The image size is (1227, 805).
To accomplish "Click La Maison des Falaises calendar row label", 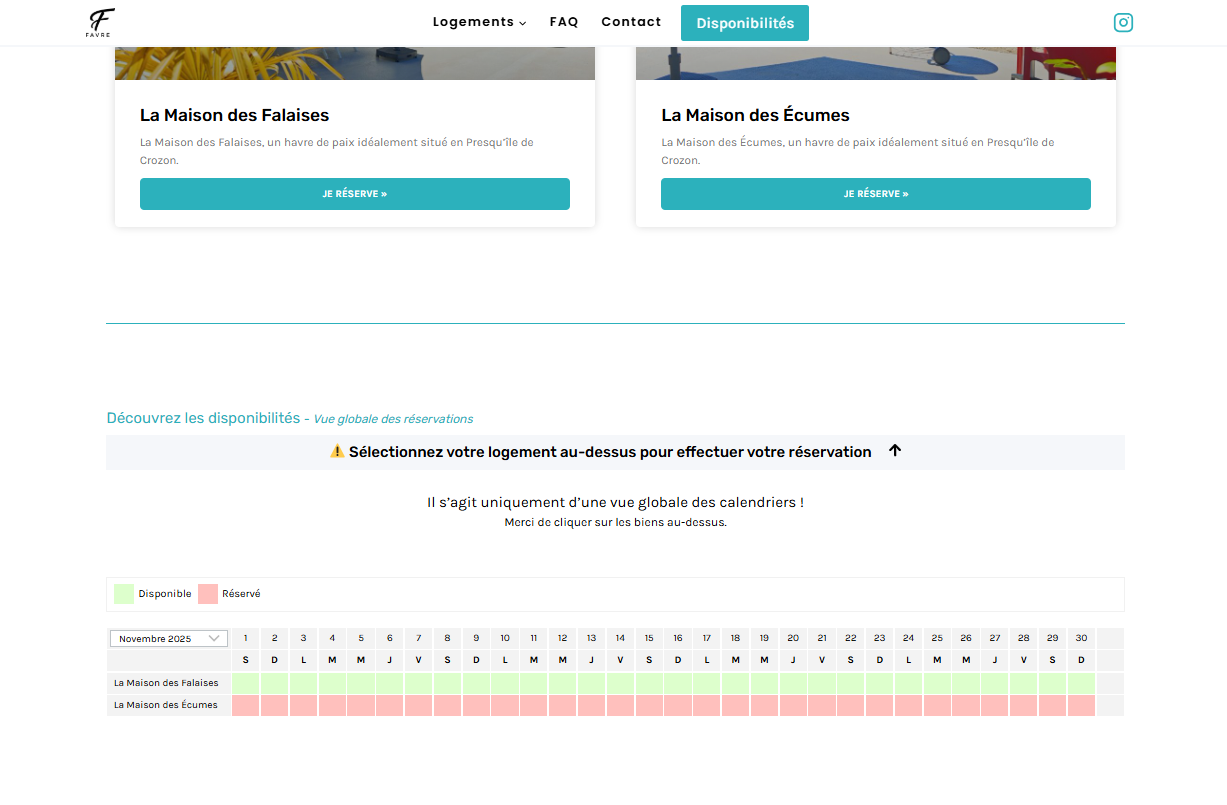I will click(x=166, y=683).
